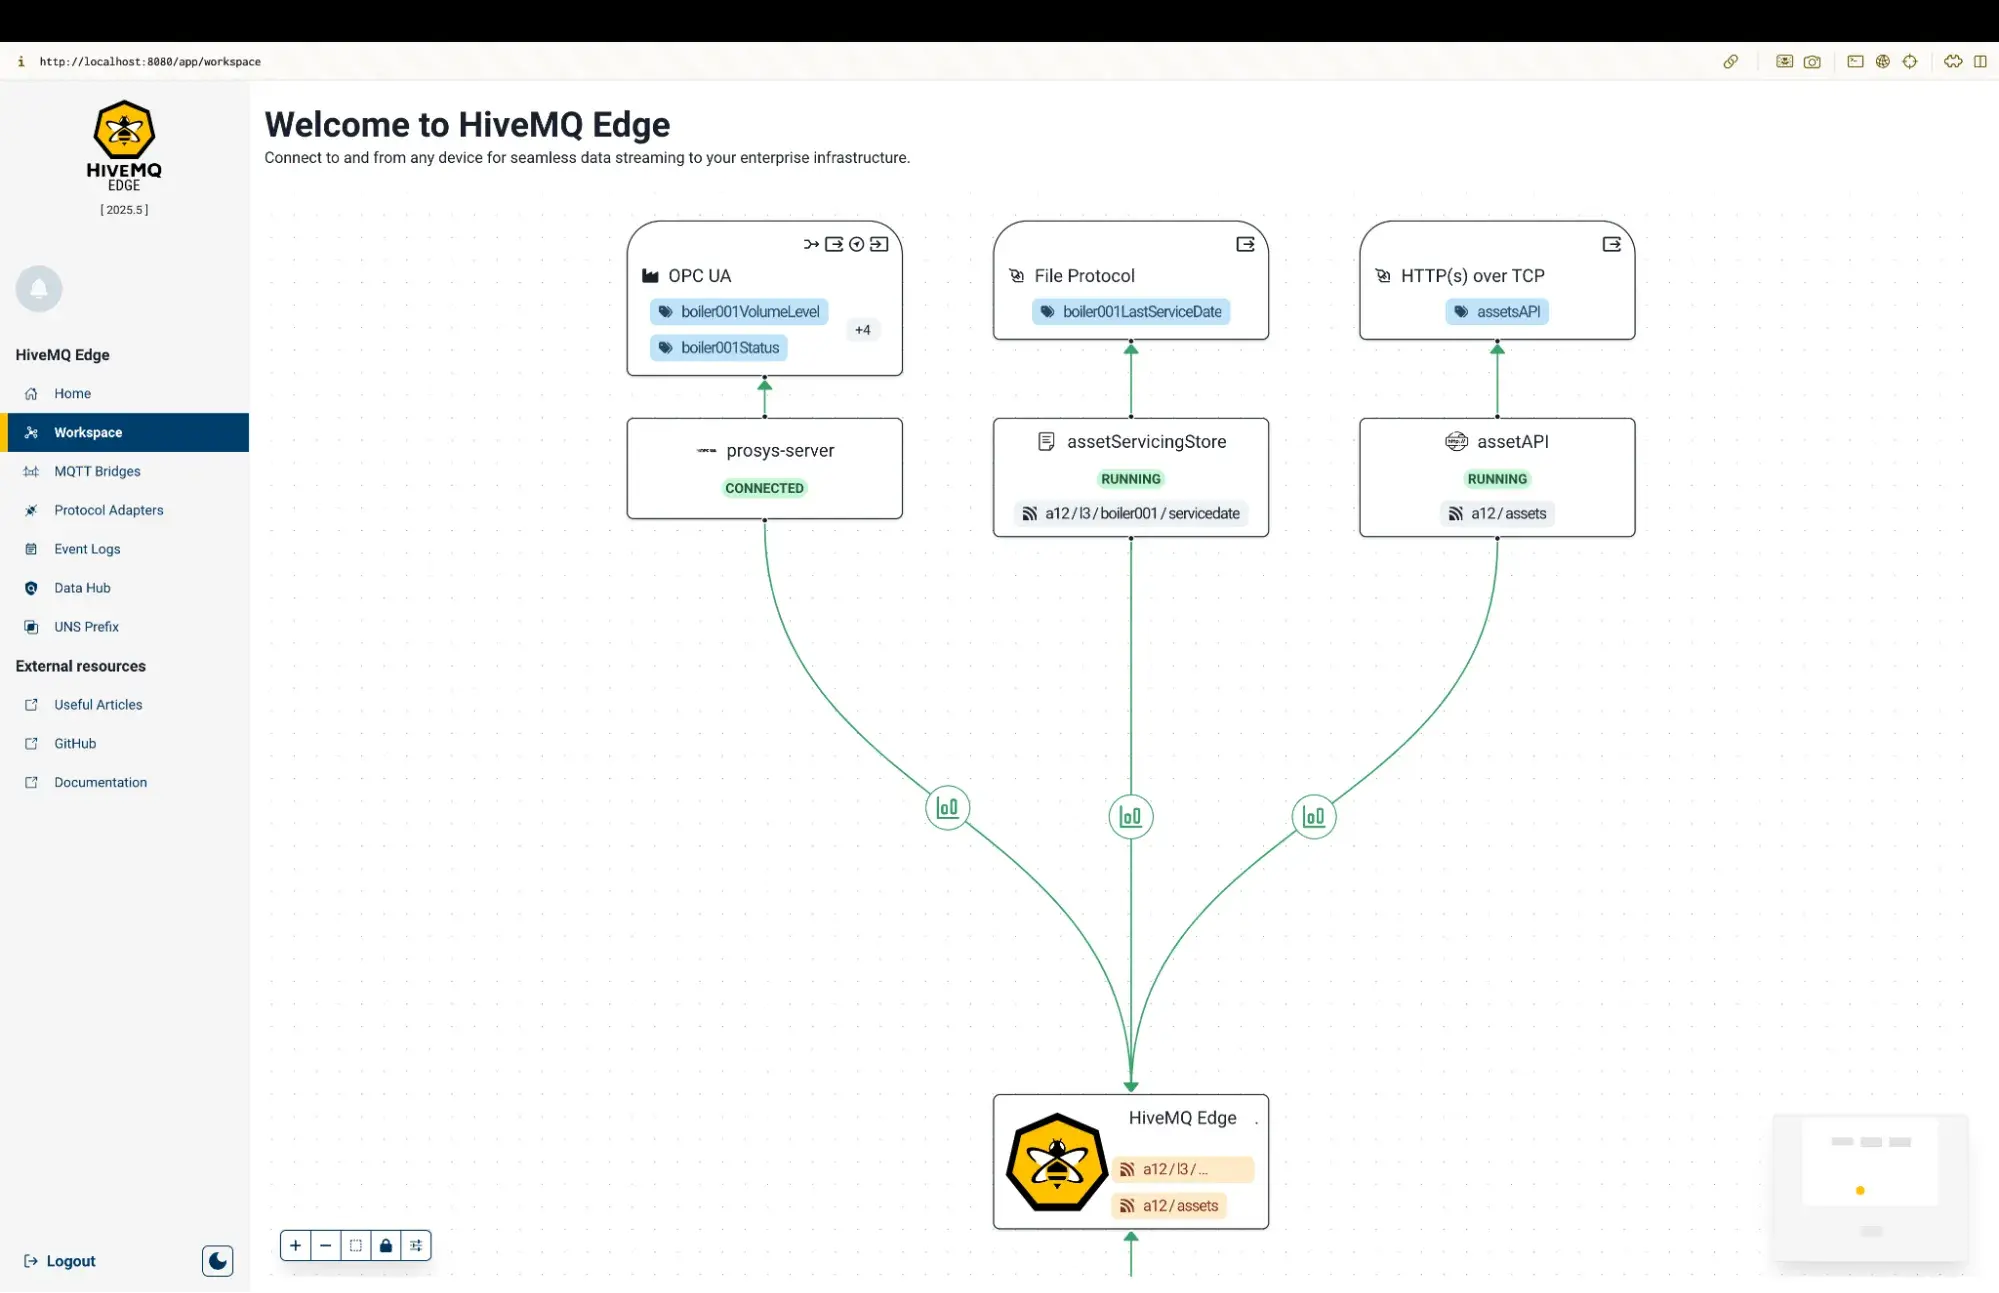Viewport: 1999px width, 1293px height.
Task: Expand the +4 more tags badge
Action: pos(863,330)
